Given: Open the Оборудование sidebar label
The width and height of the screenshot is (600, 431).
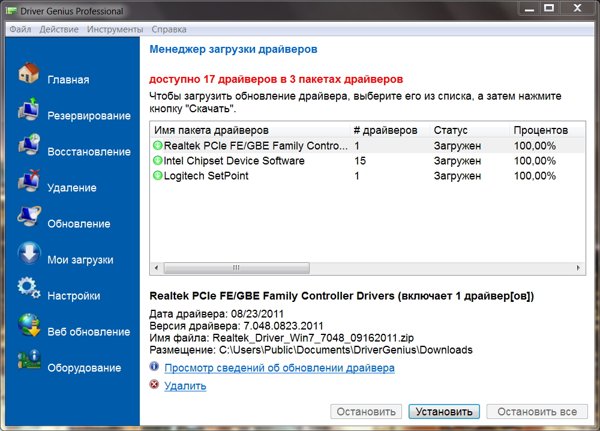Looking at the screenshot, I should pyautogui.click(x=84, y=368).
